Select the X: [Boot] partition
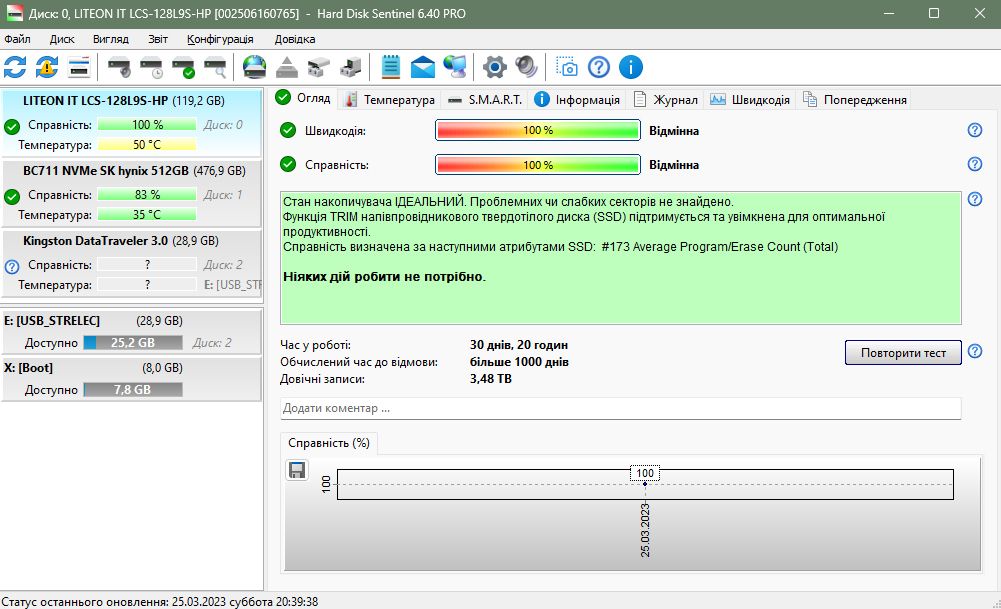 pos(132,379)
